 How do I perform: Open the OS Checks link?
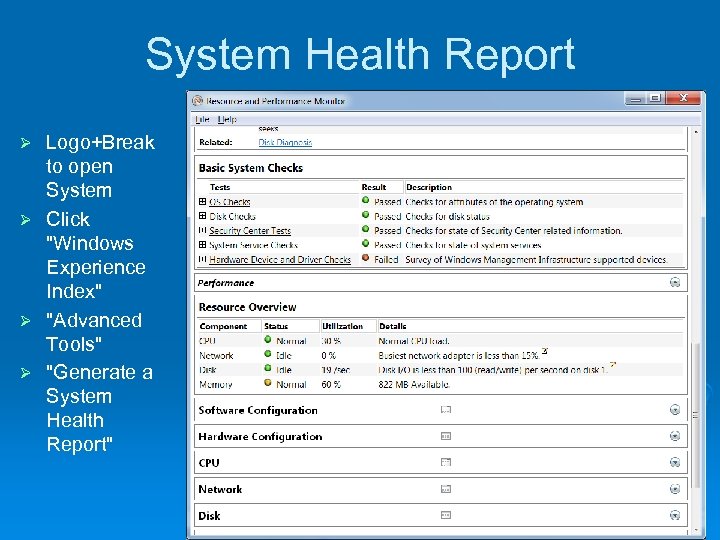point(230,202)
